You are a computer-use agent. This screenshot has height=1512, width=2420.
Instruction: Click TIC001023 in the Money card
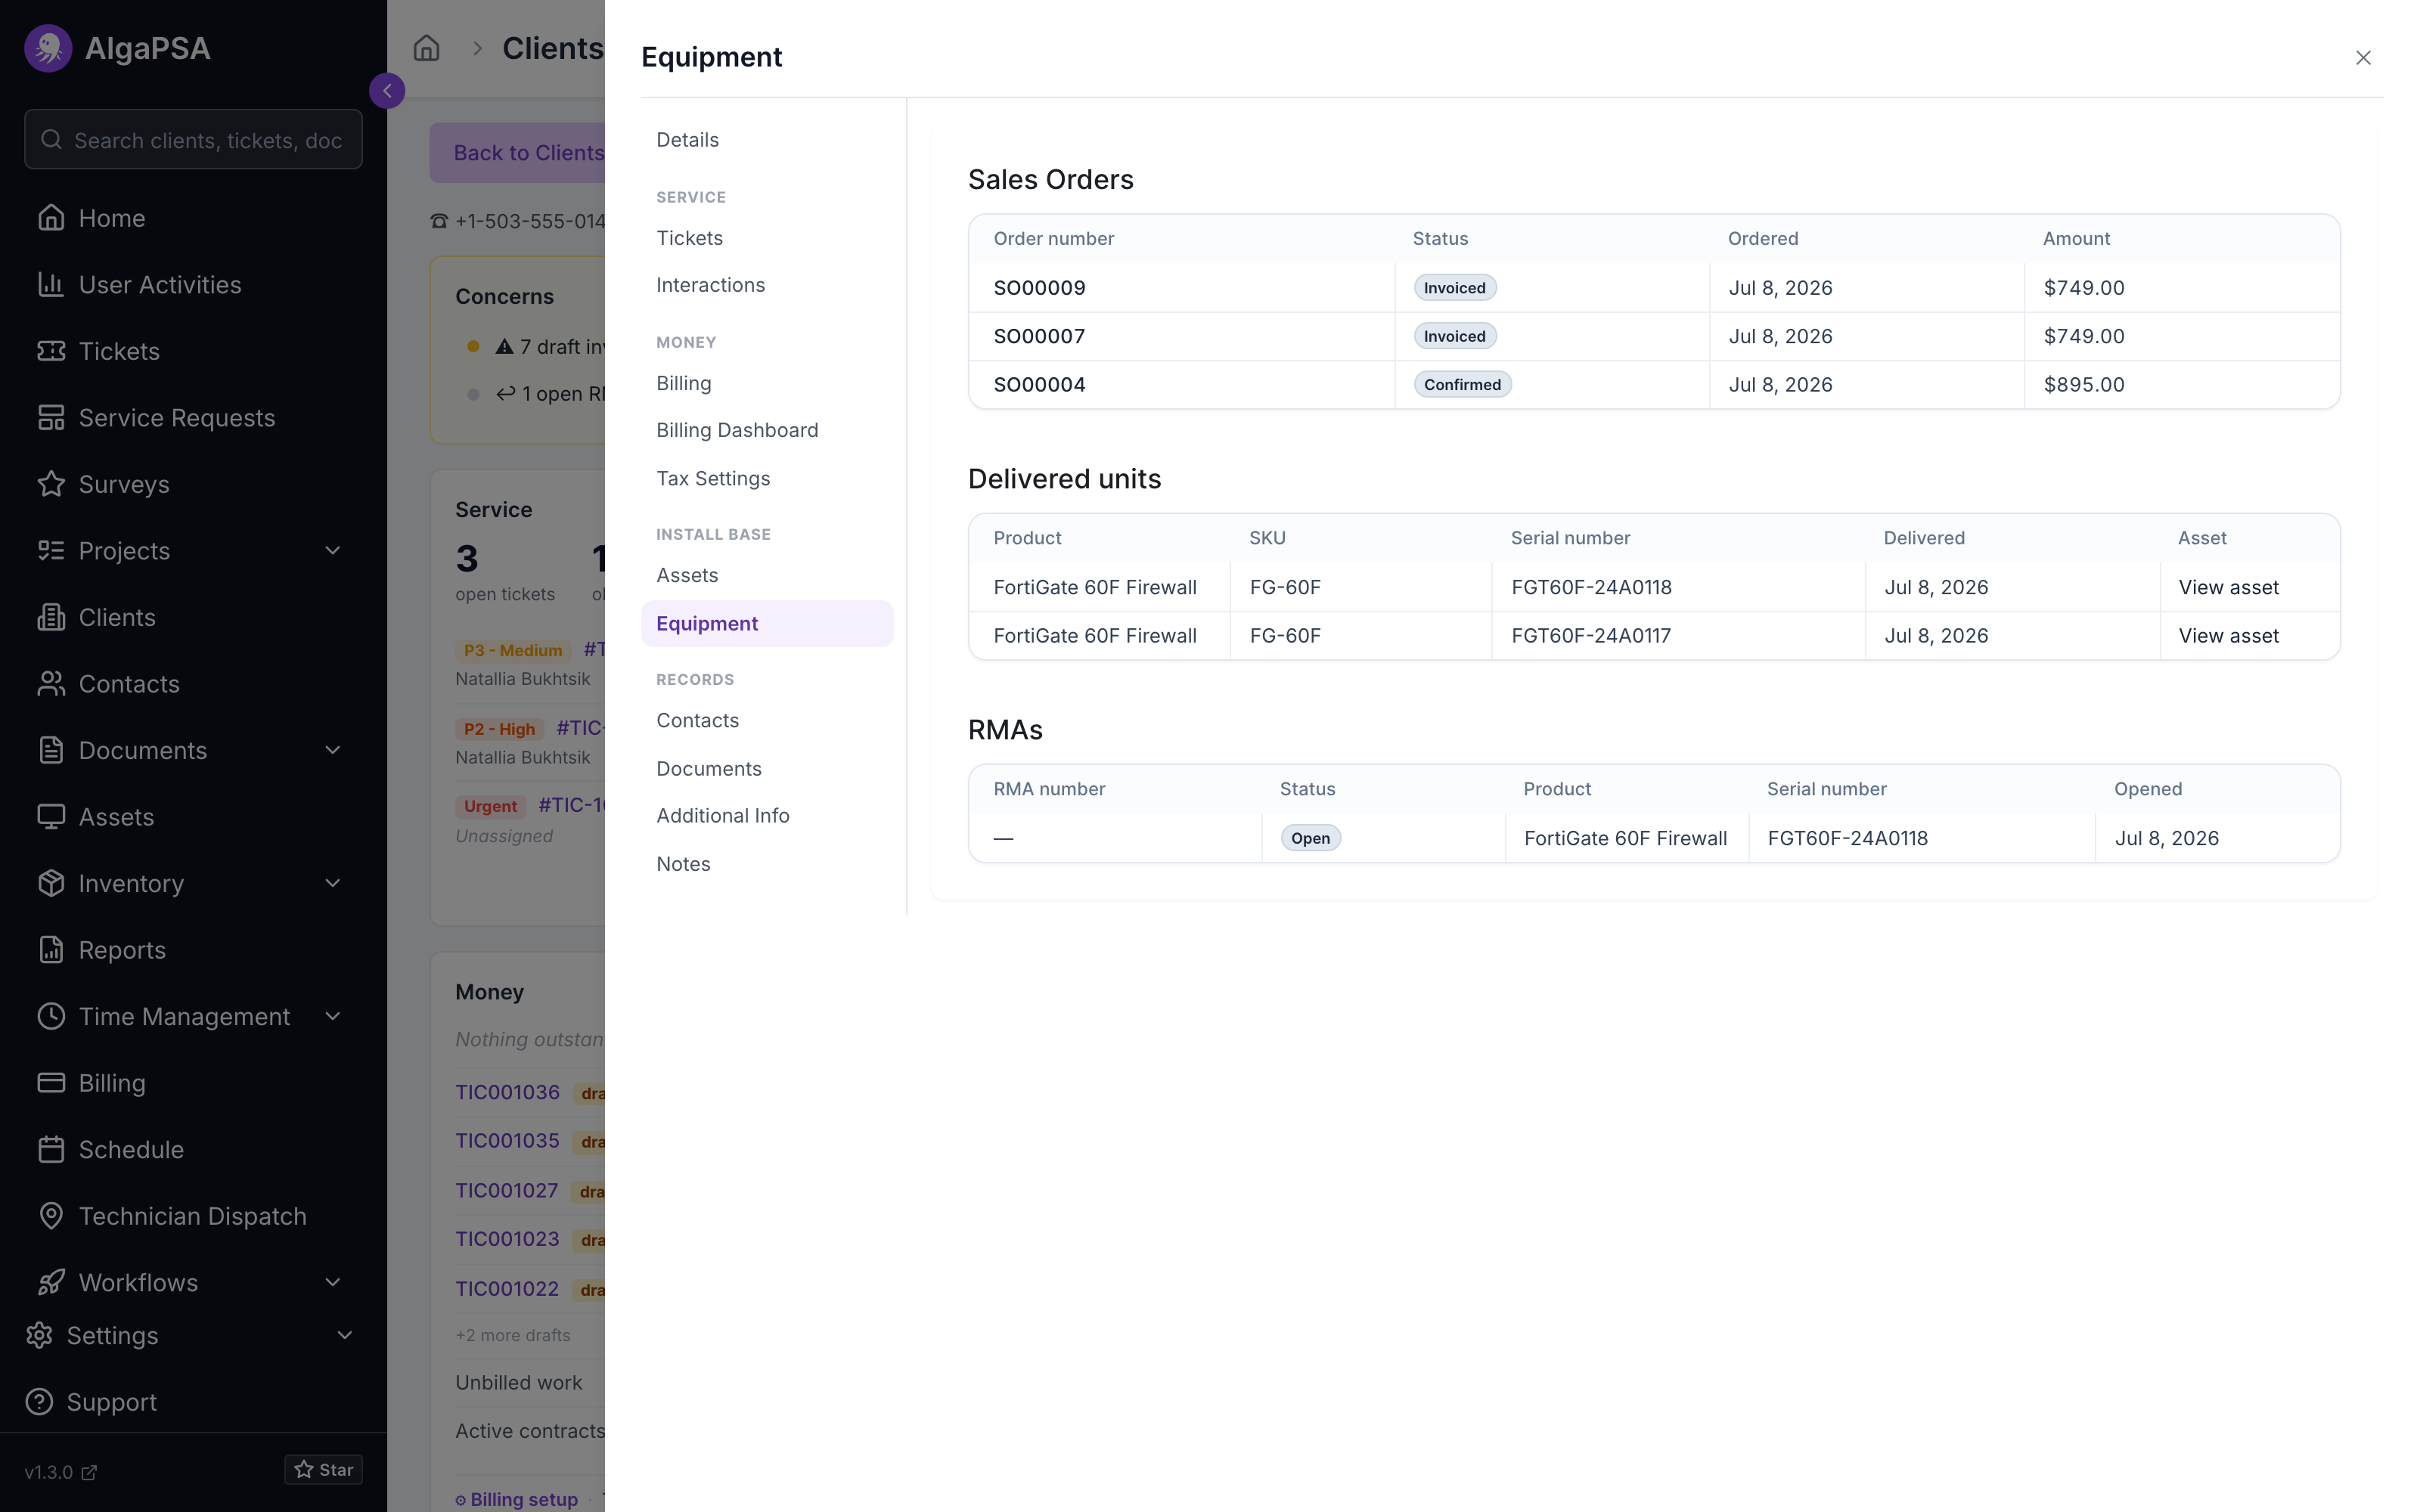[507, 1238]
